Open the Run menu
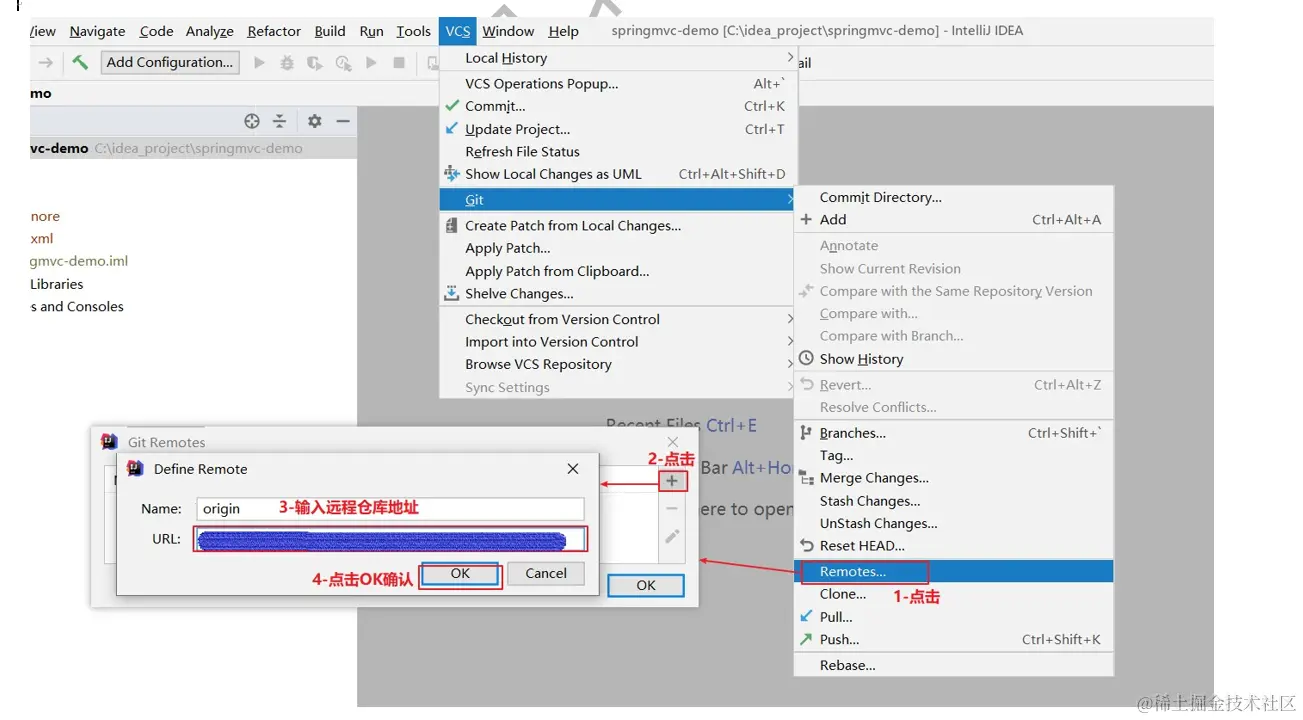1303x720 pixels. point(372,31)
